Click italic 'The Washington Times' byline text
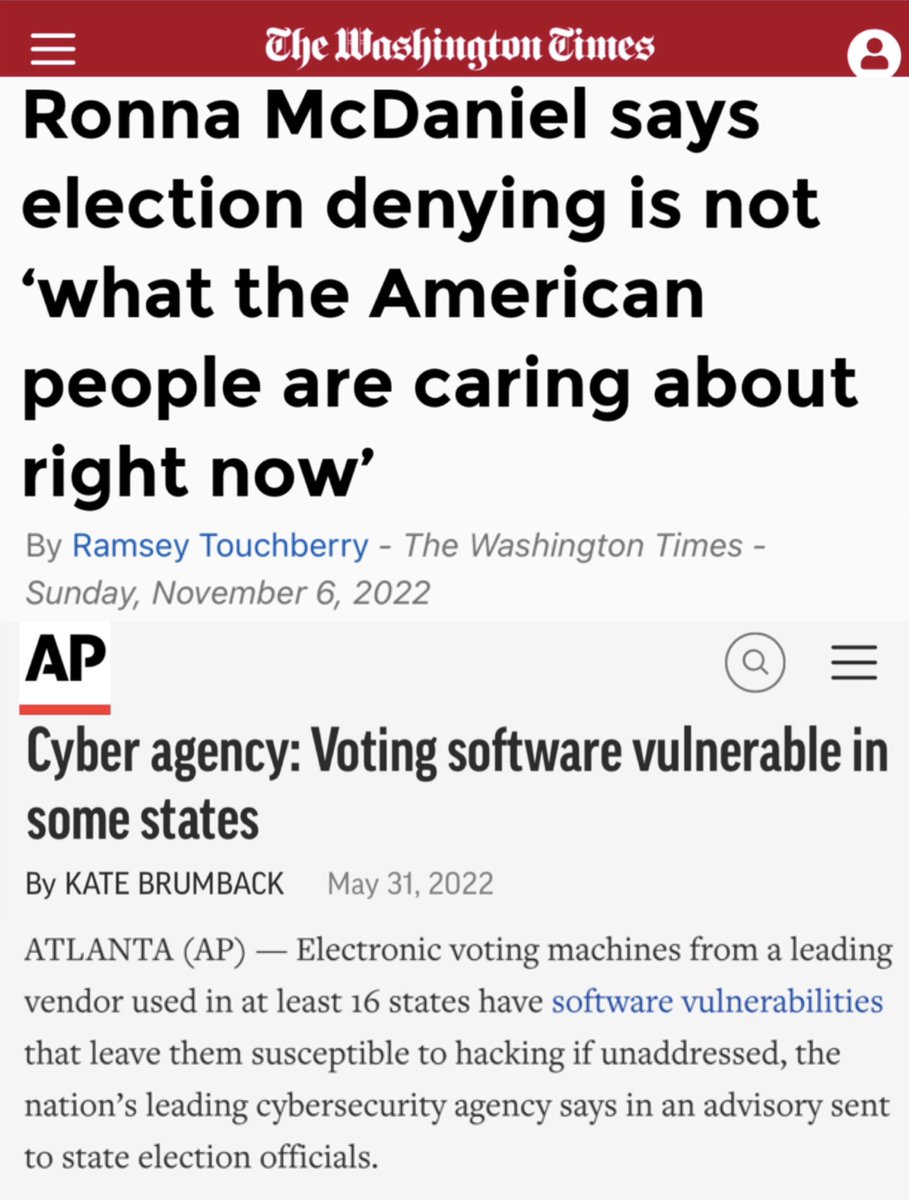 pyautogui.click(x=573, y=546)
